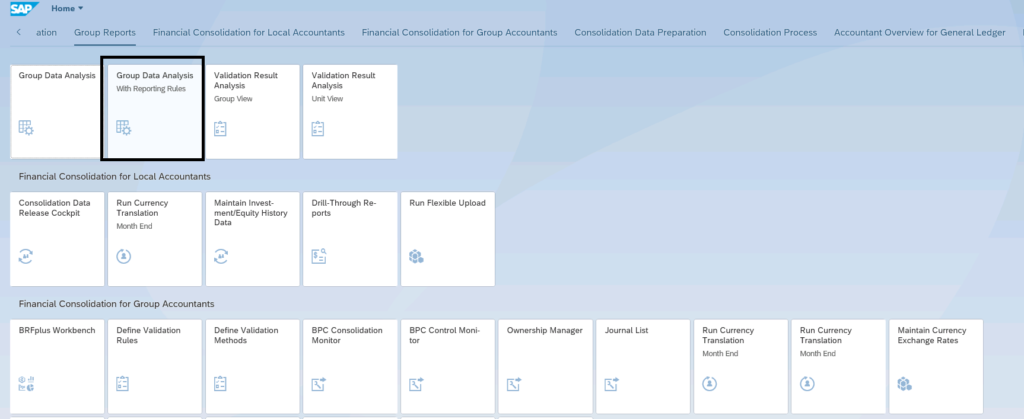
Task: Click launch icon on Journal List tile
Action: [x=612, y=384]
